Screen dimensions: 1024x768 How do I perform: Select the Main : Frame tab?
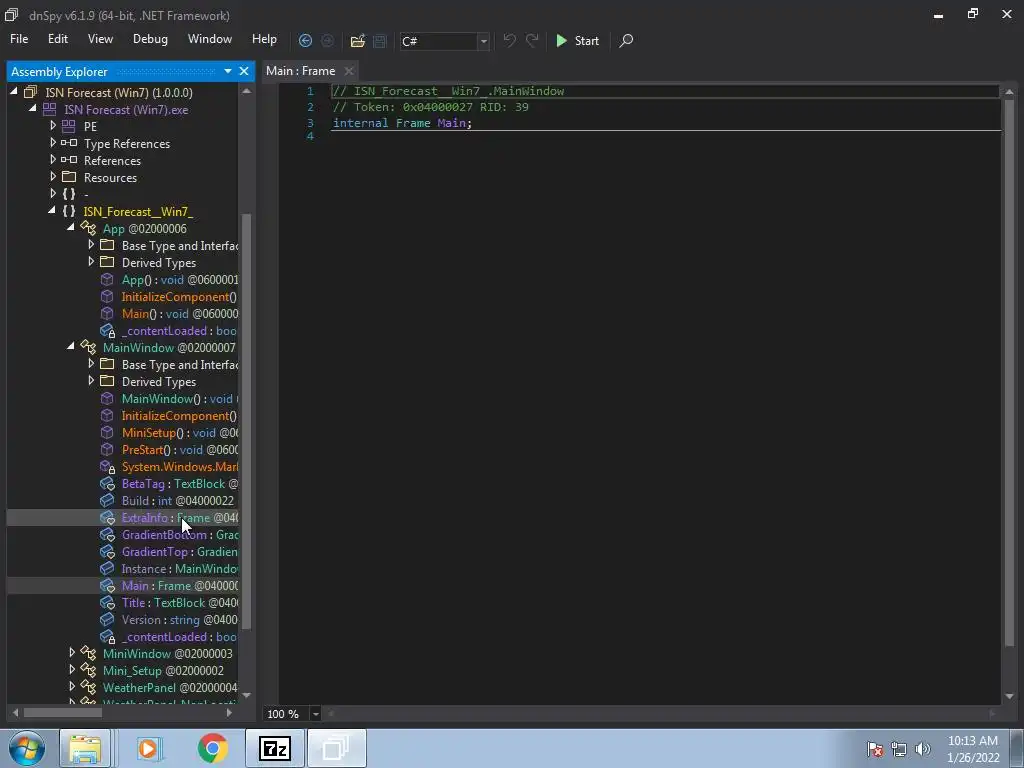tap(300, 71)
